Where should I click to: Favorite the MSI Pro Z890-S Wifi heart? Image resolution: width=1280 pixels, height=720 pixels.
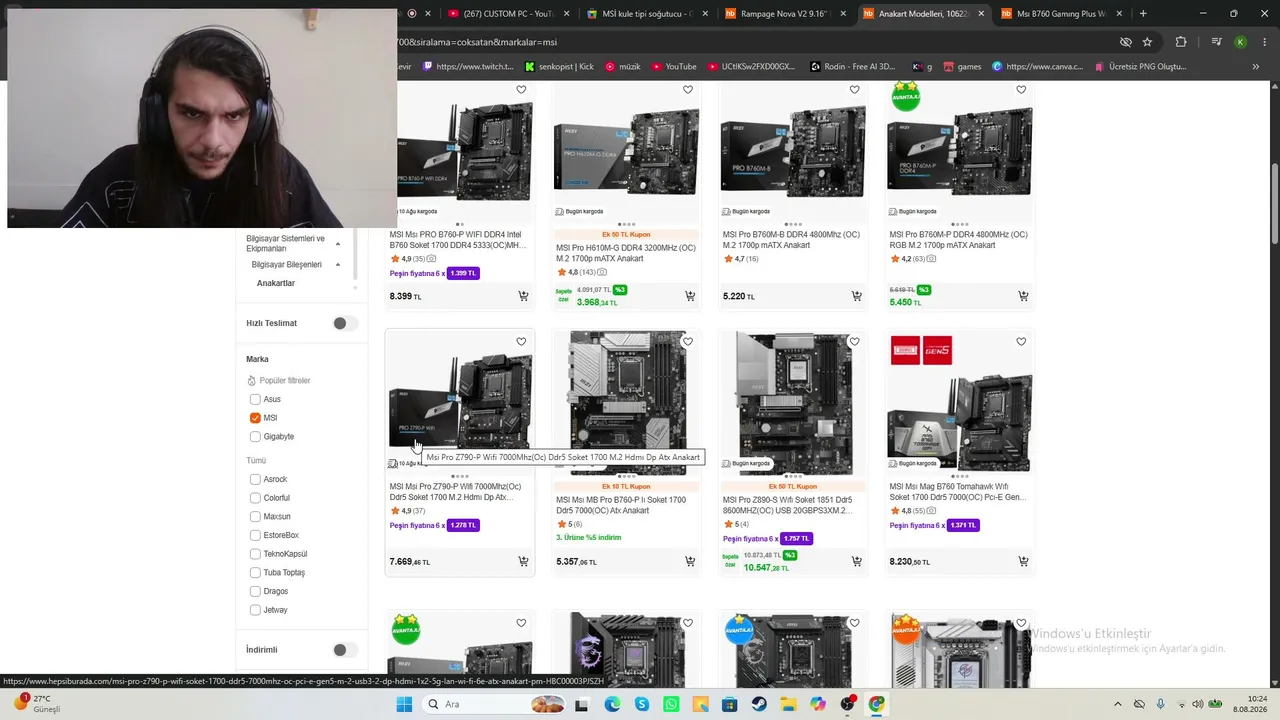click(854, 342)
